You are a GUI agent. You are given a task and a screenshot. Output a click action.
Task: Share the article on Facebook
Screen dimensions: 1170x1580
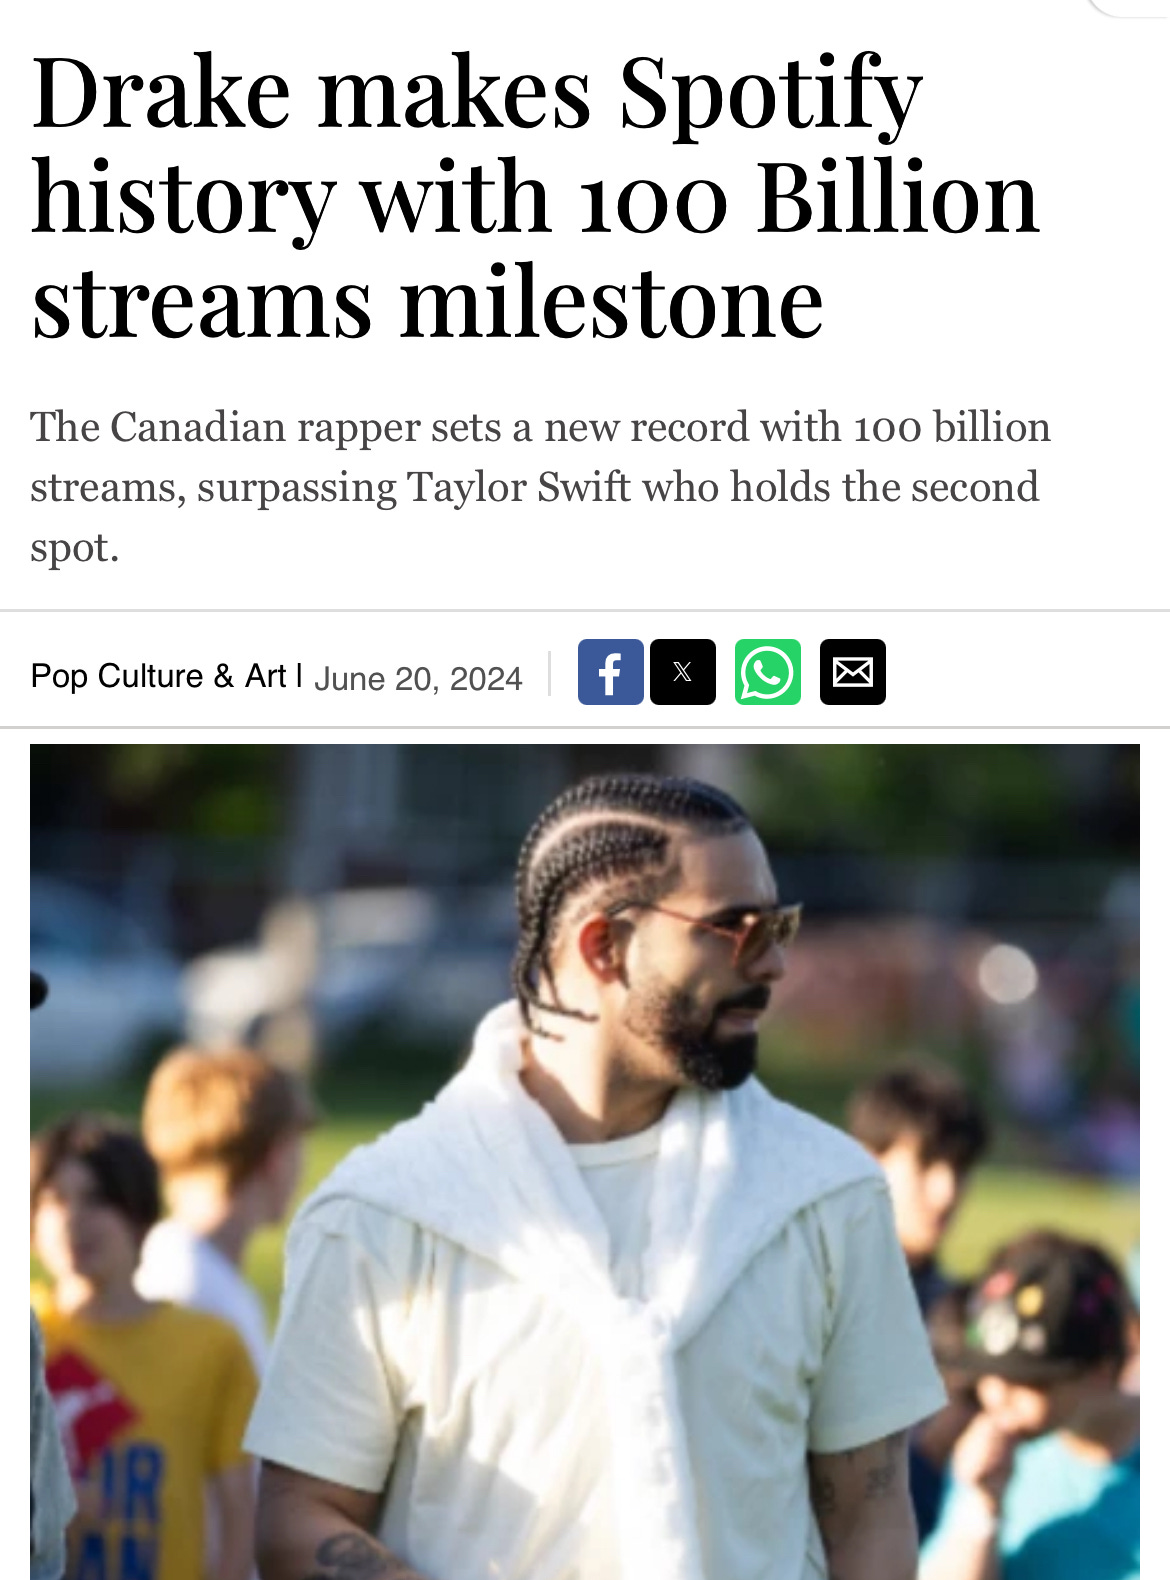pos(610,672)
